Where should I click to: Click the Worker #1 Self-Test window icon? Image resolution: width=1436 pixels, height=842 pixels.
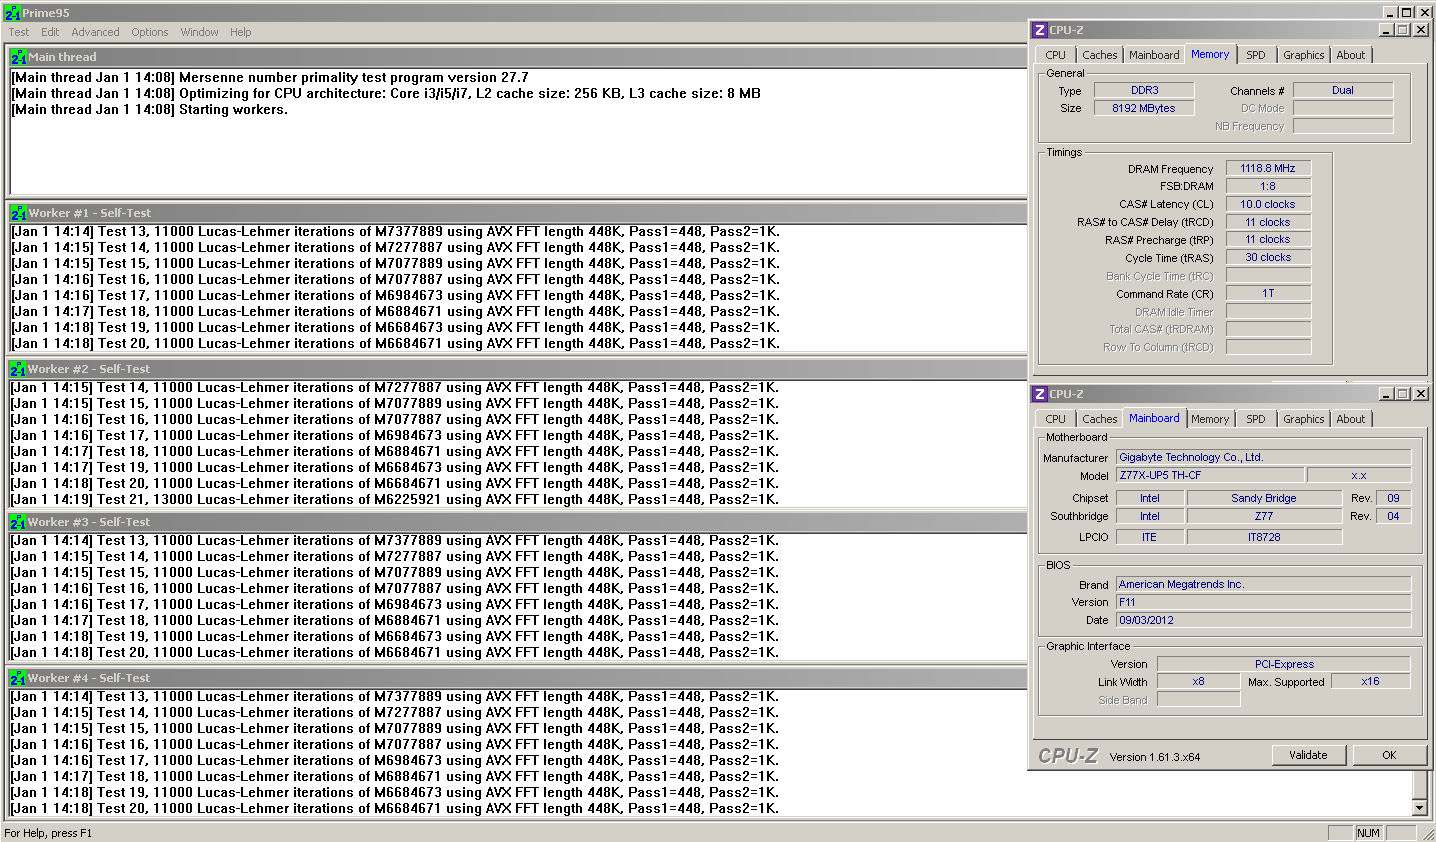(x=18, y=213)
